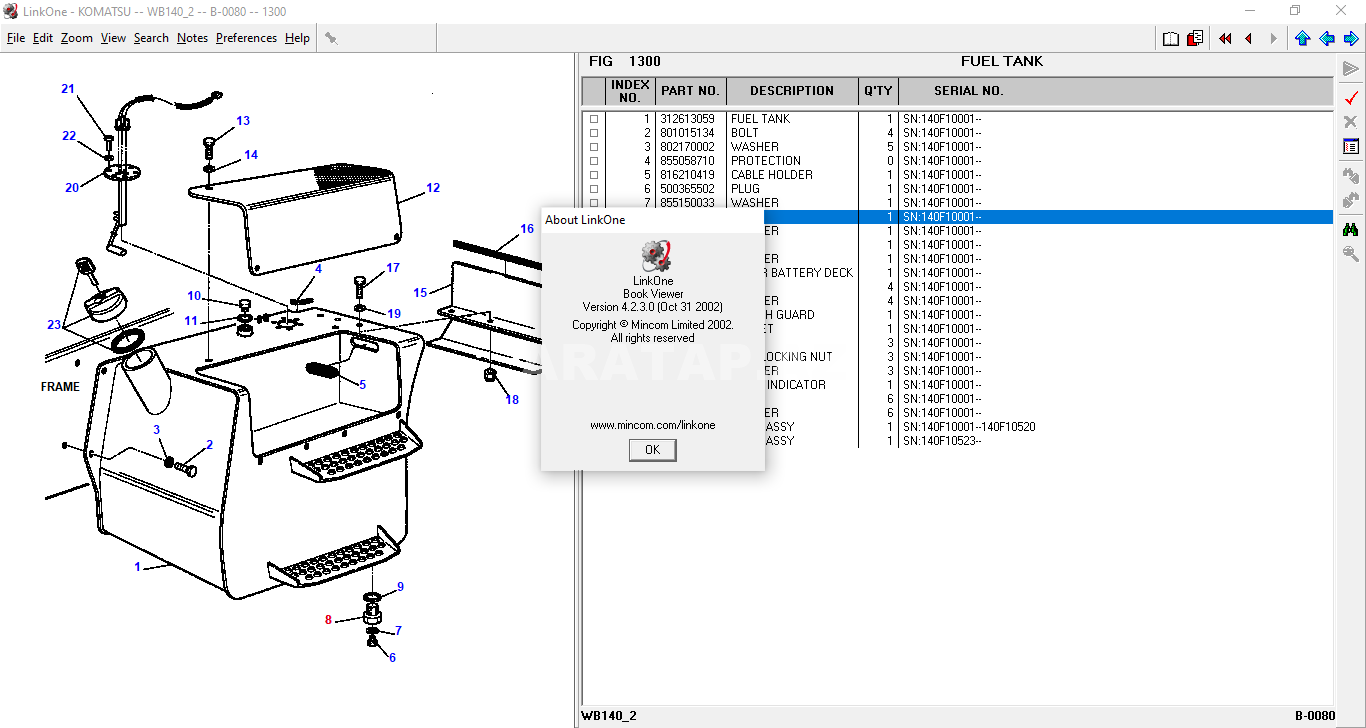
Task: Select the highlighted blue row serial SN:140F10001--
Action: (x=942, y=217)
